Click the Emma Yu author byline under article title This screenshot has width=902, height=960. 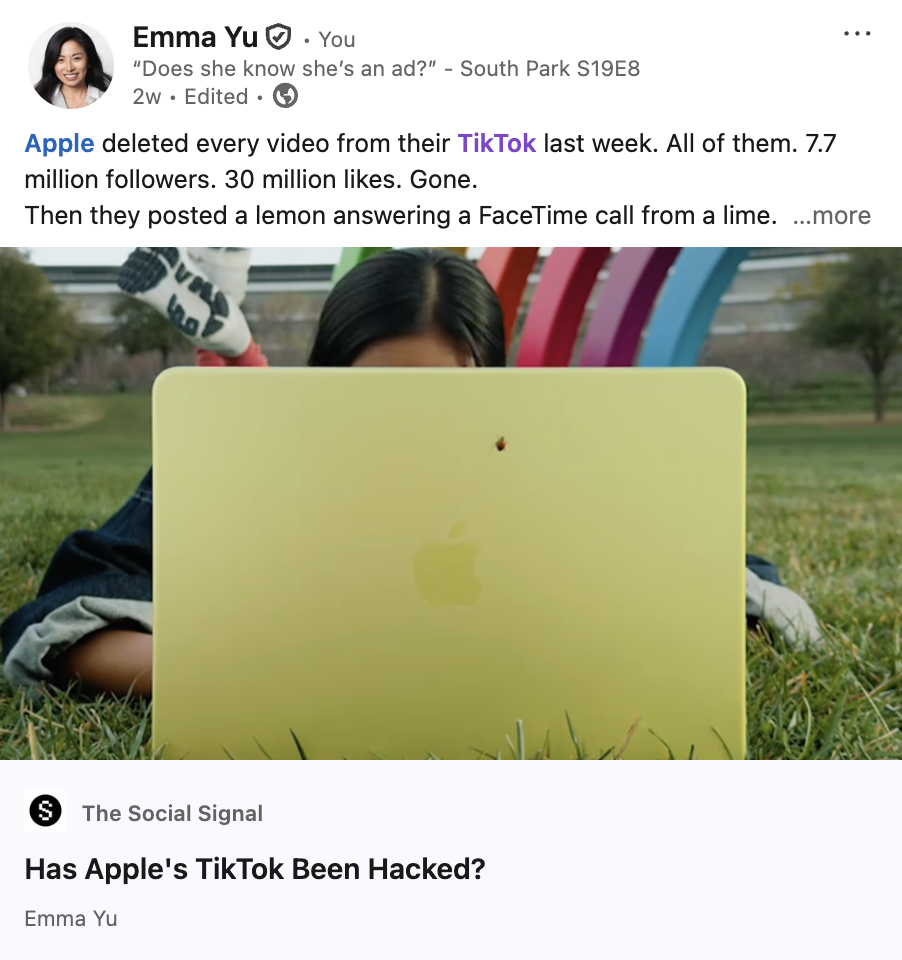(x=71, y=918)
